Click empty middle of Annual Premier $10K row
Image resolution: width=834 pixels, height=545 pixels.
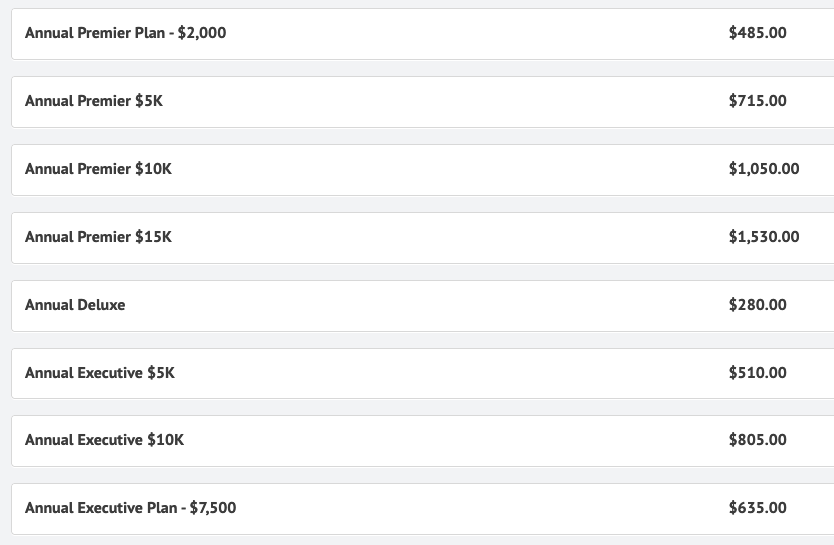450,169
